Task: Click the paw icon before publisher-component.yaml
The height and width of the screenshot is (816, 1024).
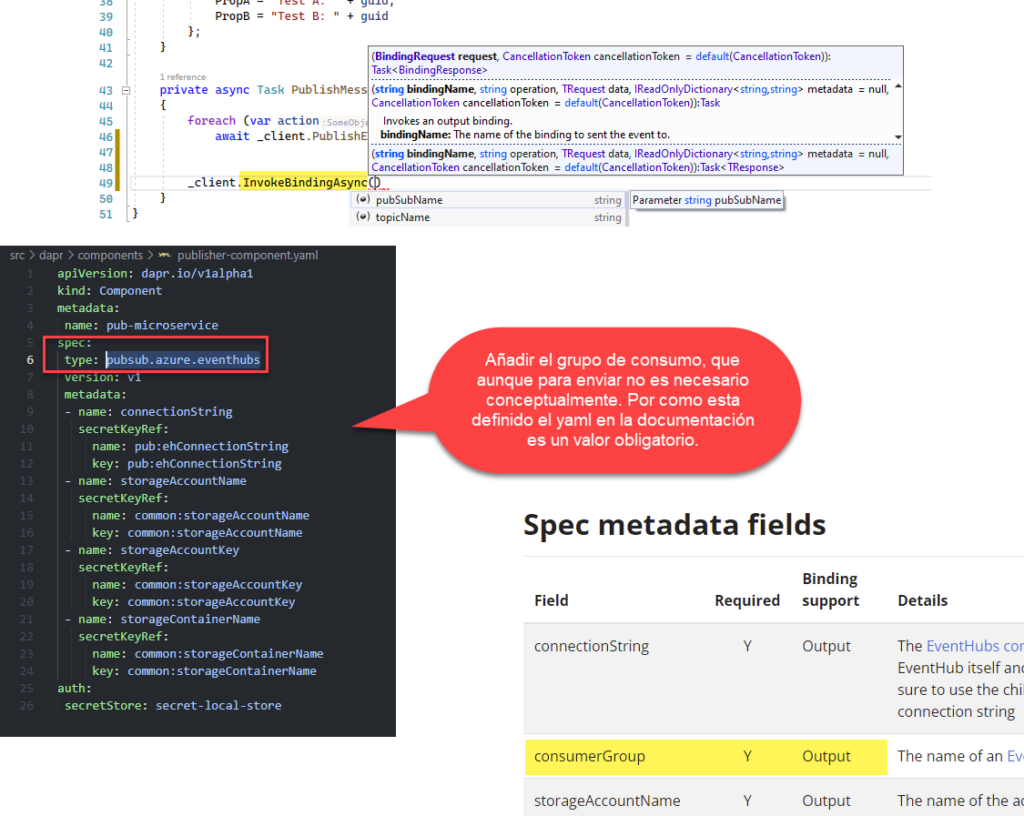Action: click(x=164, y=255)
